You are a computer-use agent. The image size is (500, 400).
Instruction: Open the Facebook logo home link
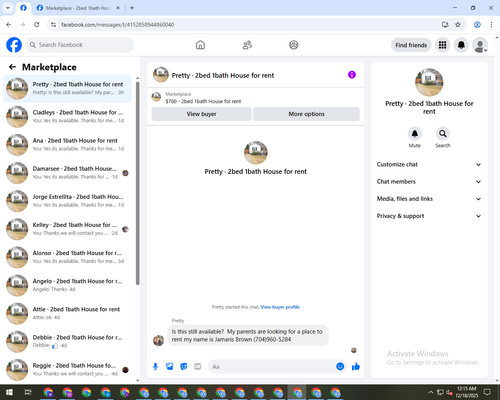(14, 45)
